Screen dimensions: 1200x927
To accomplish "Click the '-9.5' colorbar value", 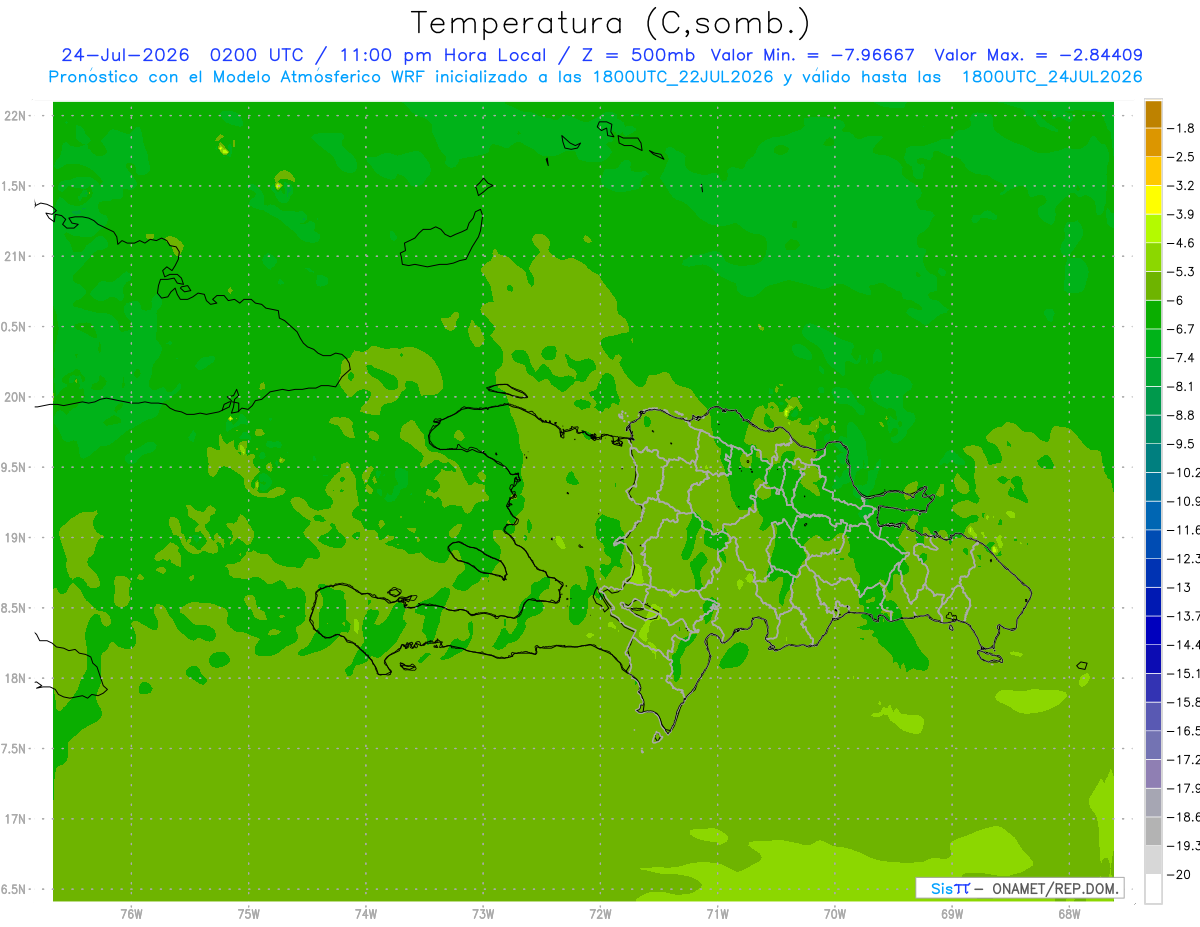I will click(1183, 443).
